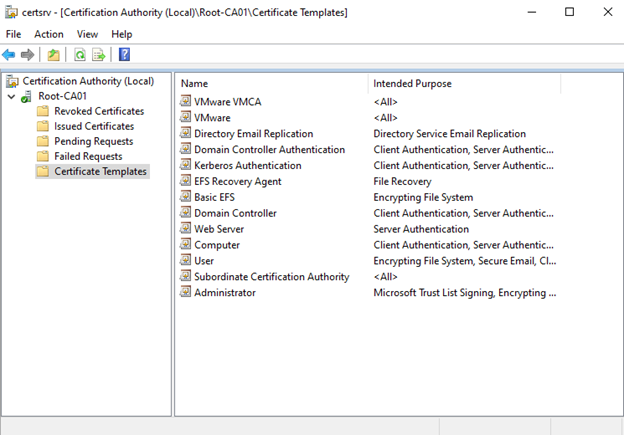The width and height of the screenshot is (624, 435).
Task: Open the View menu
Action: pyautogui.click(x=87, y=34)
